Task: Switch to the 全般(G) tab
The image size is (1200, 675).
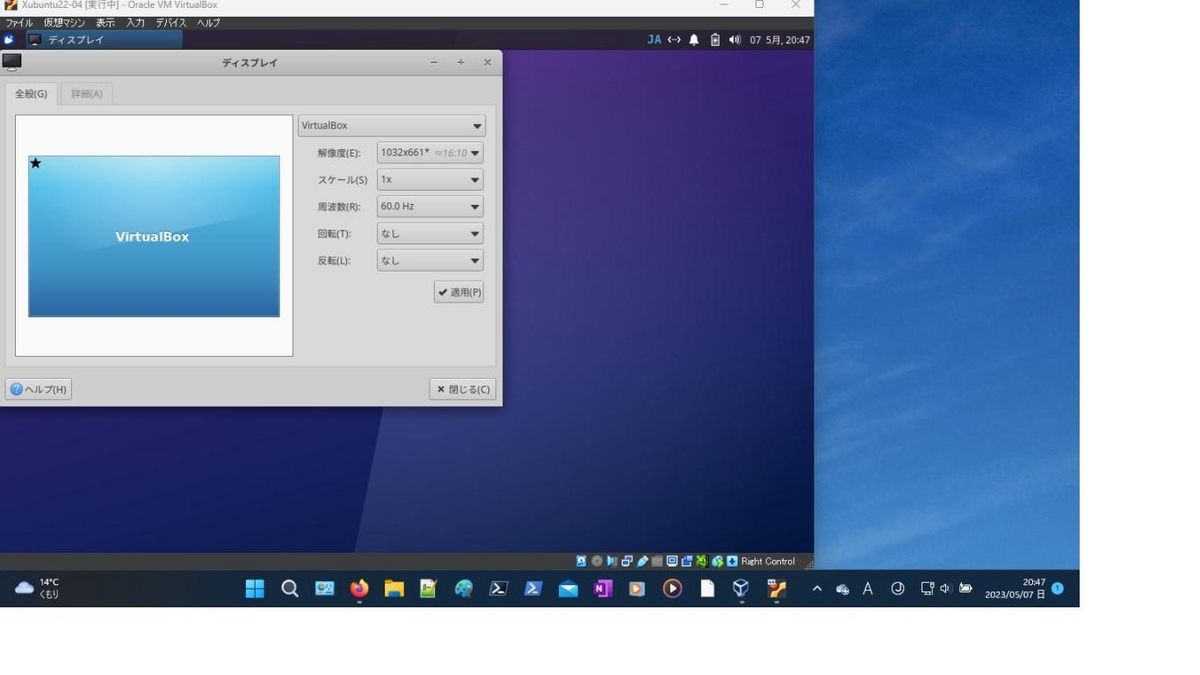Action: click(x=31, y=94)
